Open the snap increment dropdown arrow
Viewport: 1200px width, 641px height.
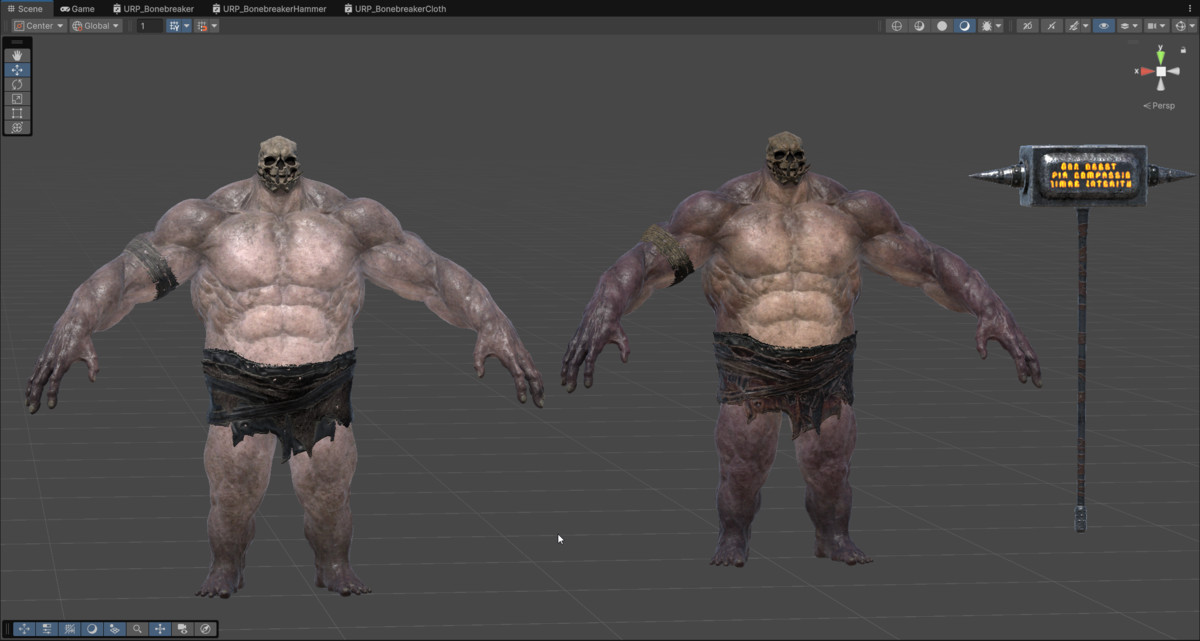[214, 26]
